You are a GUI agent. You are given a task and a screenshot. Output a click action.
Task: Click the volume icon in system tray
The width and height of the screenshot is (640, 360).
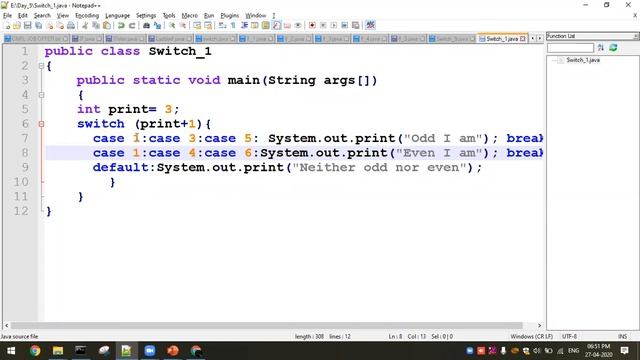537,351
